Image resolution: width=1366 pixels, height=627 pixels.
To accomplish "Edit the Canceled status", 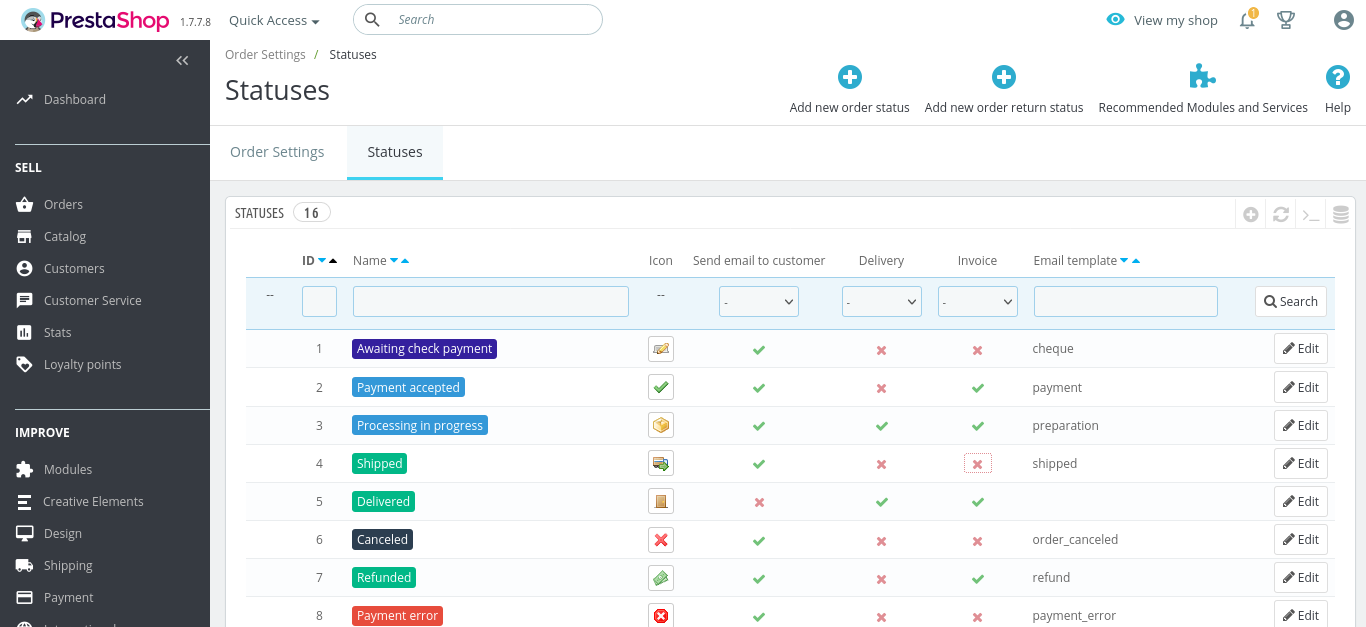I will point(1301,540).
